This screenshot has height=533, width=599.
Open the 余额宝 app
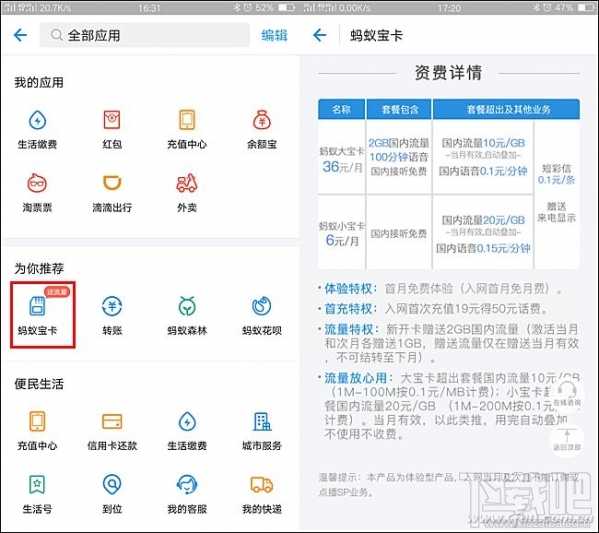[262, 129]
